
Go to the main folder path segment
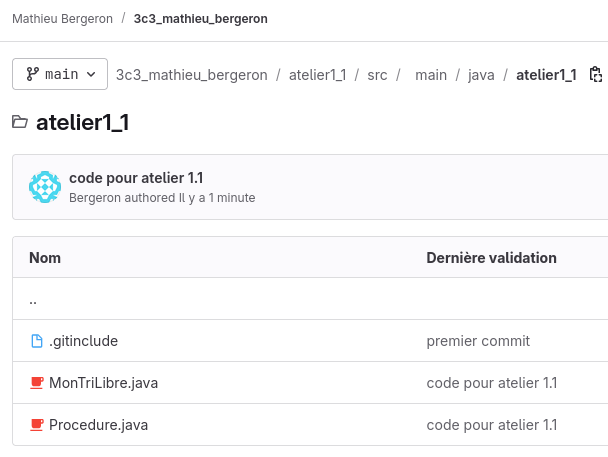tap(431, 75)
